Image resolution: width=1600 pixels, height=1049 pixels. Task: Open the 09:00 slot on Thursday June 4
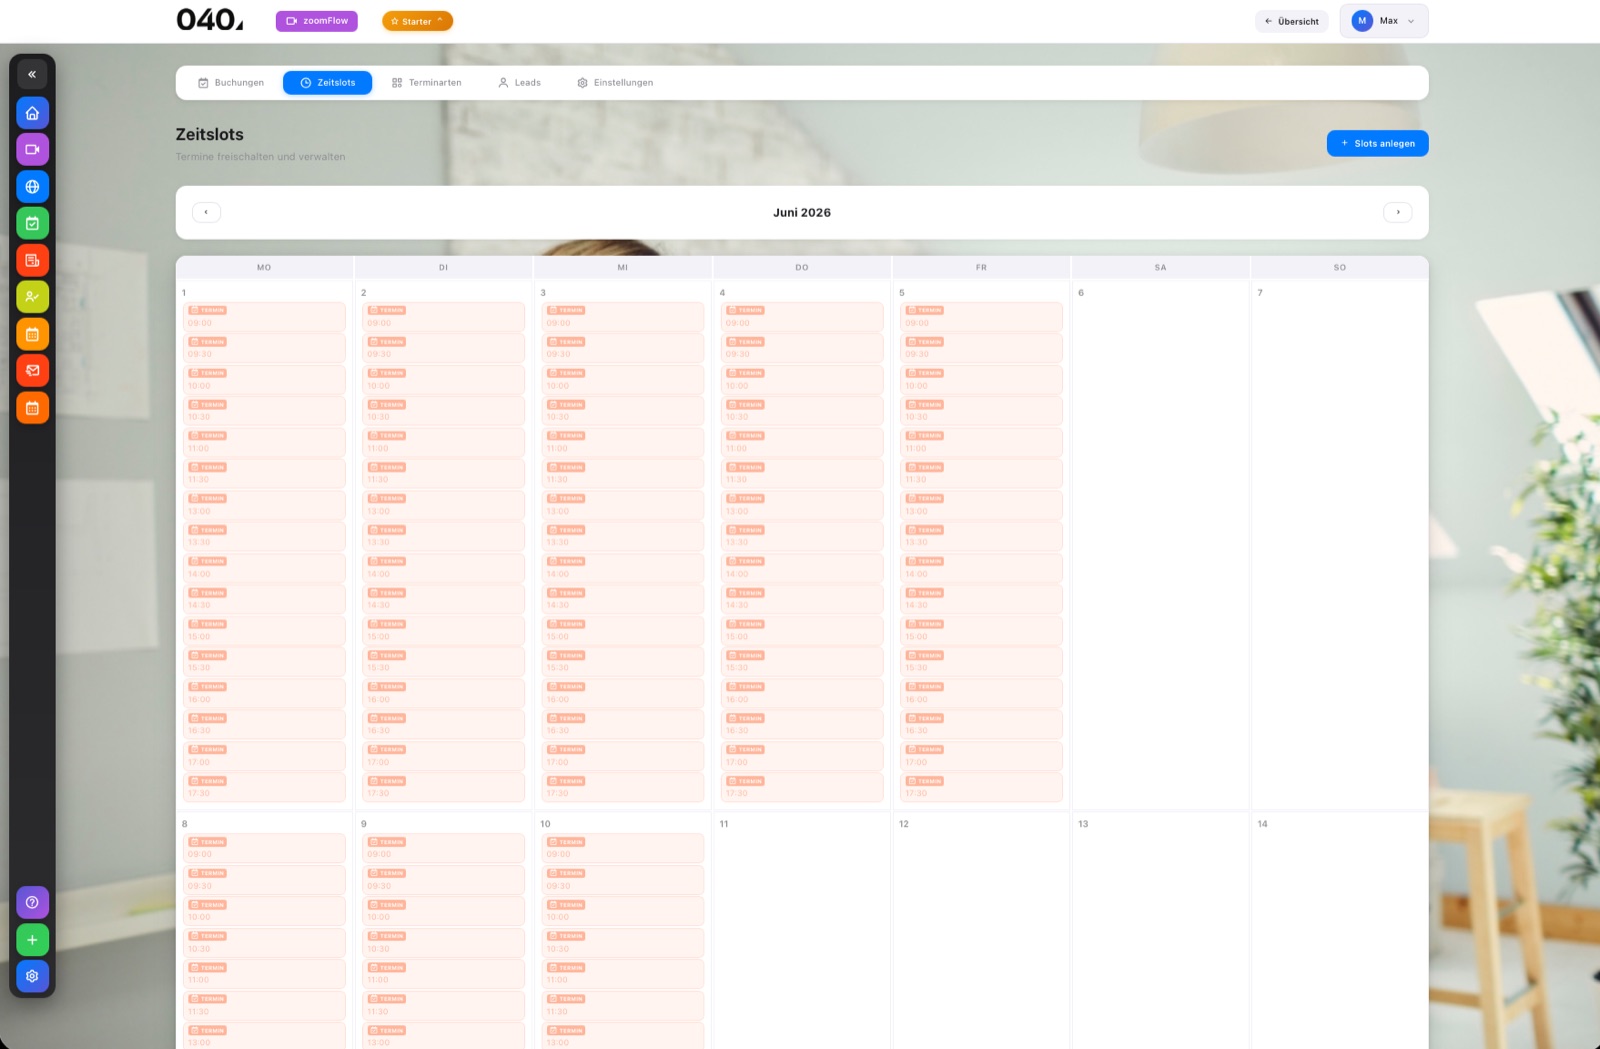click(x=802, y=317)
